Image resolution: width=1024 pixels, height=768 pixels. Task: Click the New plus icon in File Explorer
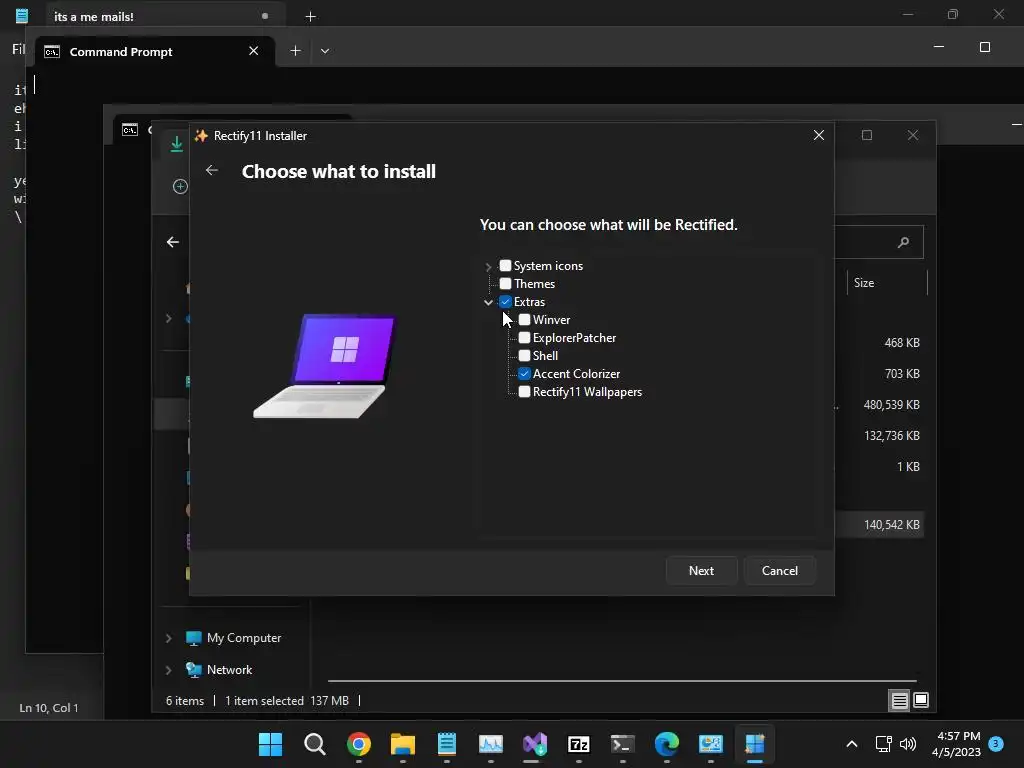point(180,187)
